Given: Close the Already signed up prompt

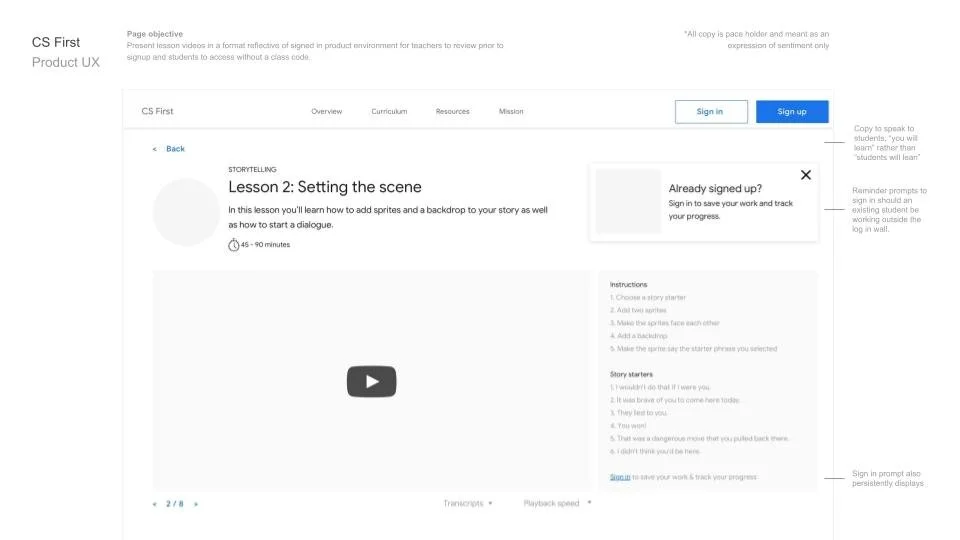Looking at the screenshot, I should (806, 175).
